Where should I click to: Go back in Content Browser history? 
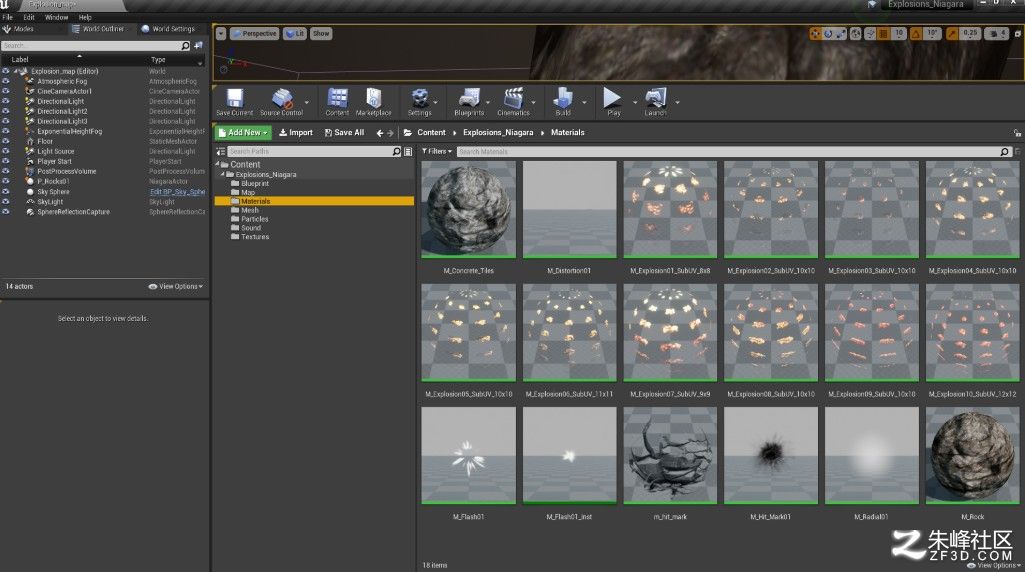tap(380, 133)
